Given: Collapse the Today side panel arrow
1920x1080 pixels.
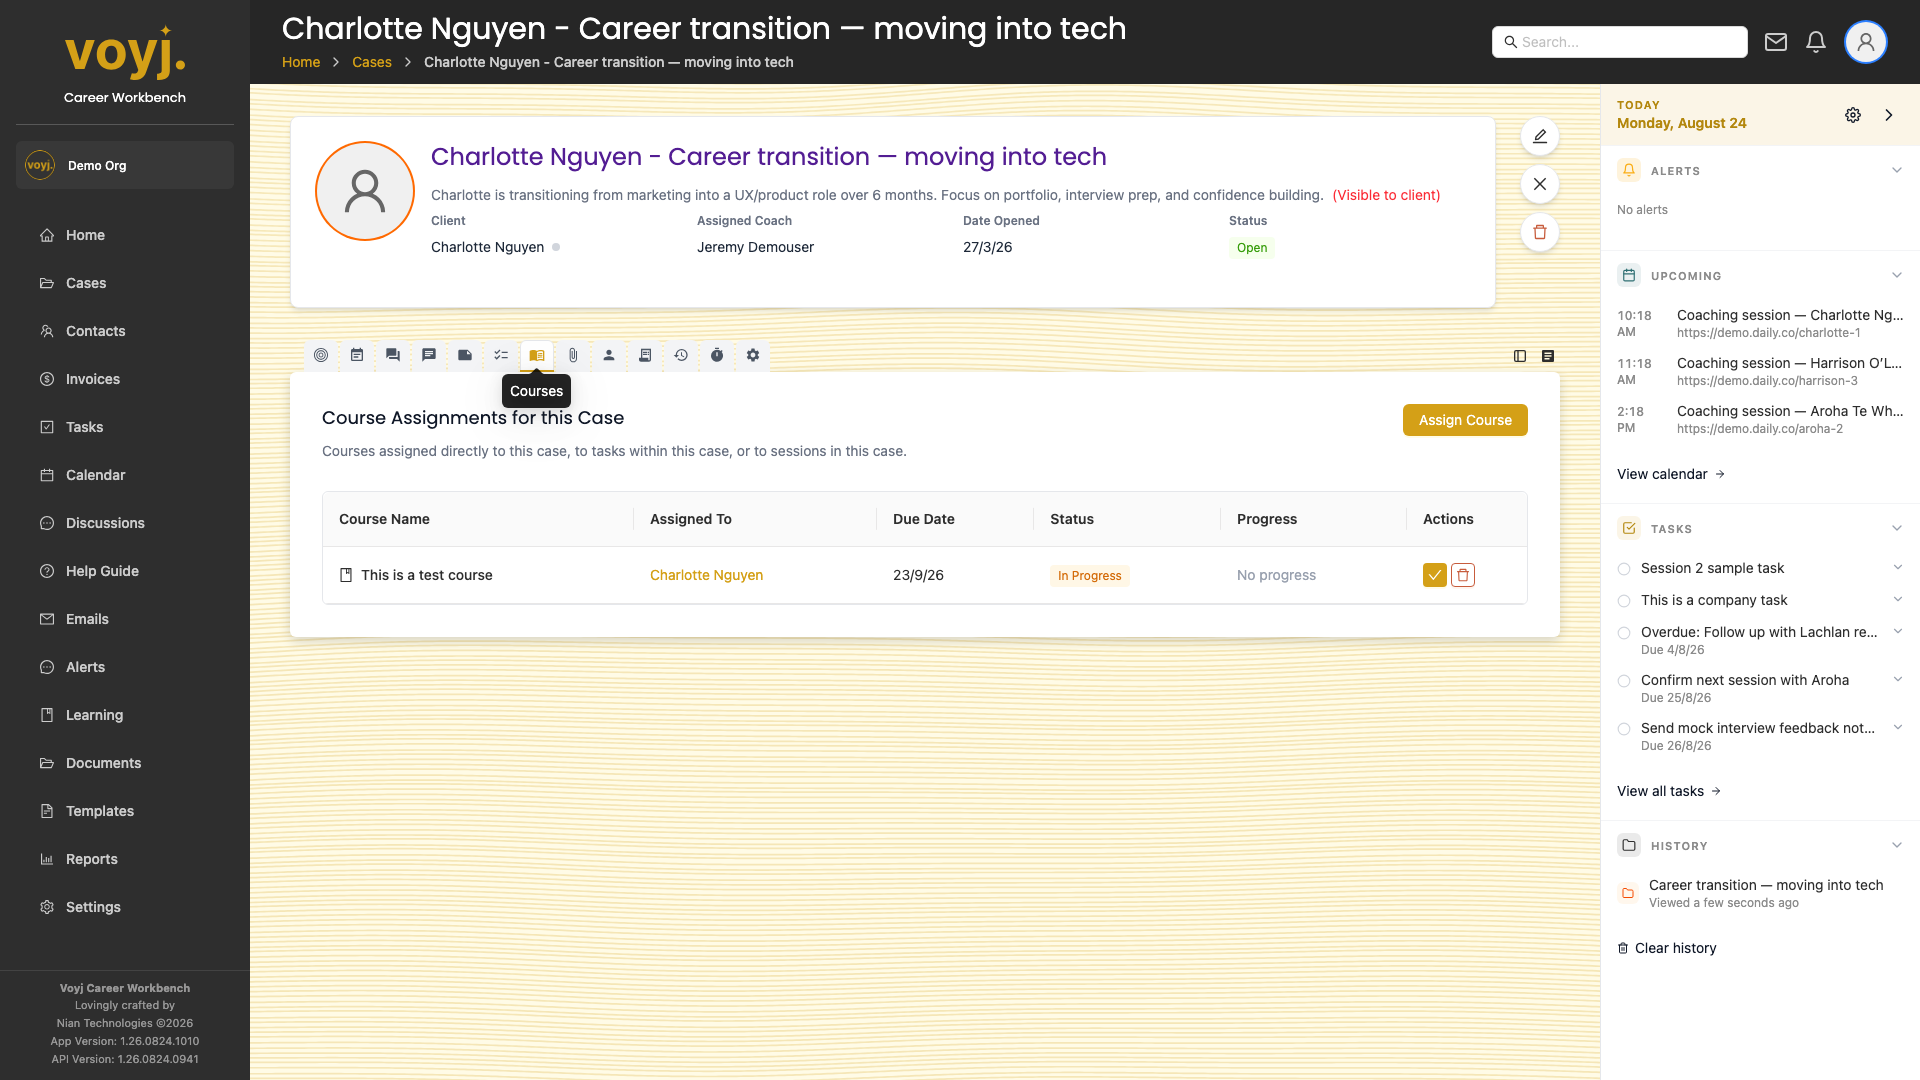Looking at the screenshot, I should tap(1889, 115).
